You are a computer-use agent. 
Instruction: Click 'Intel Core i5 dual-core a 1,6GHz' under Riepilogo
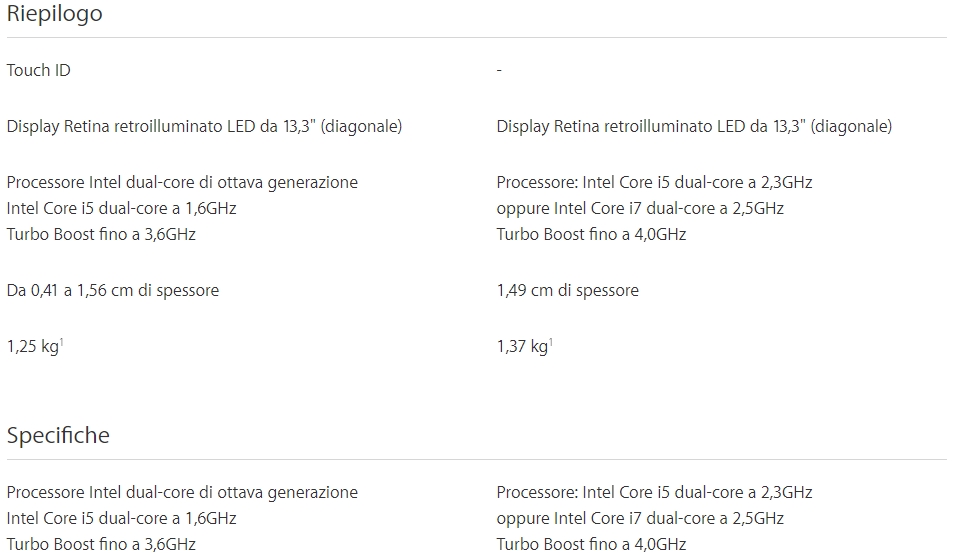pyautogui.click(x=121, y=208)
